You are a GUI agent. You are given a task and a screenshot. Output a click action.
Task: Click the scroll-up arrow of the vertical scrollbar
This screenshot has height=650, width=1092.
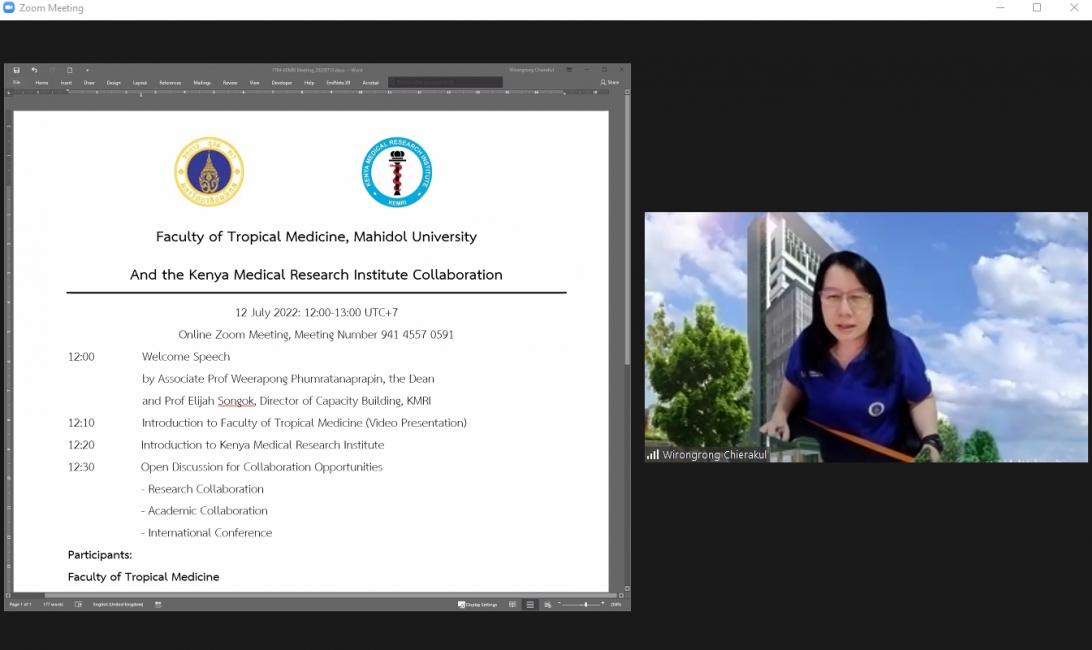click(x=627, y=92)
